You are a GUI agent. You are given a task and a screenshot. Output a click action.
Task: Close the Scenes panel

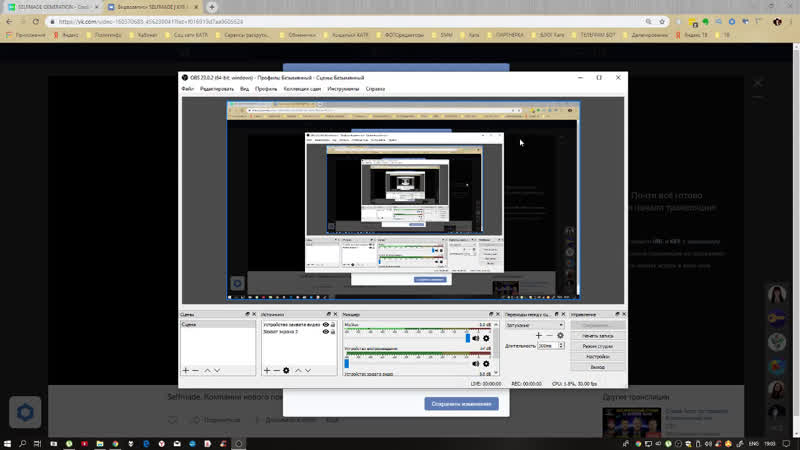(254, 314)
